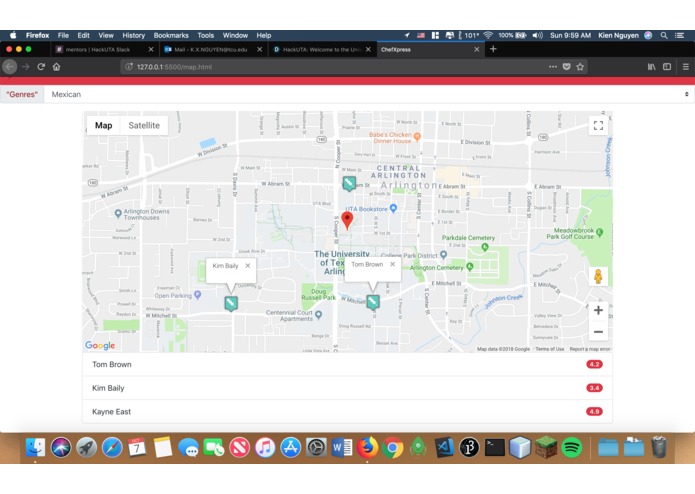Reload the page in Firefox
Image resolution: width=695 pixels, height=494 pixels.
click(x=41, y=67)
